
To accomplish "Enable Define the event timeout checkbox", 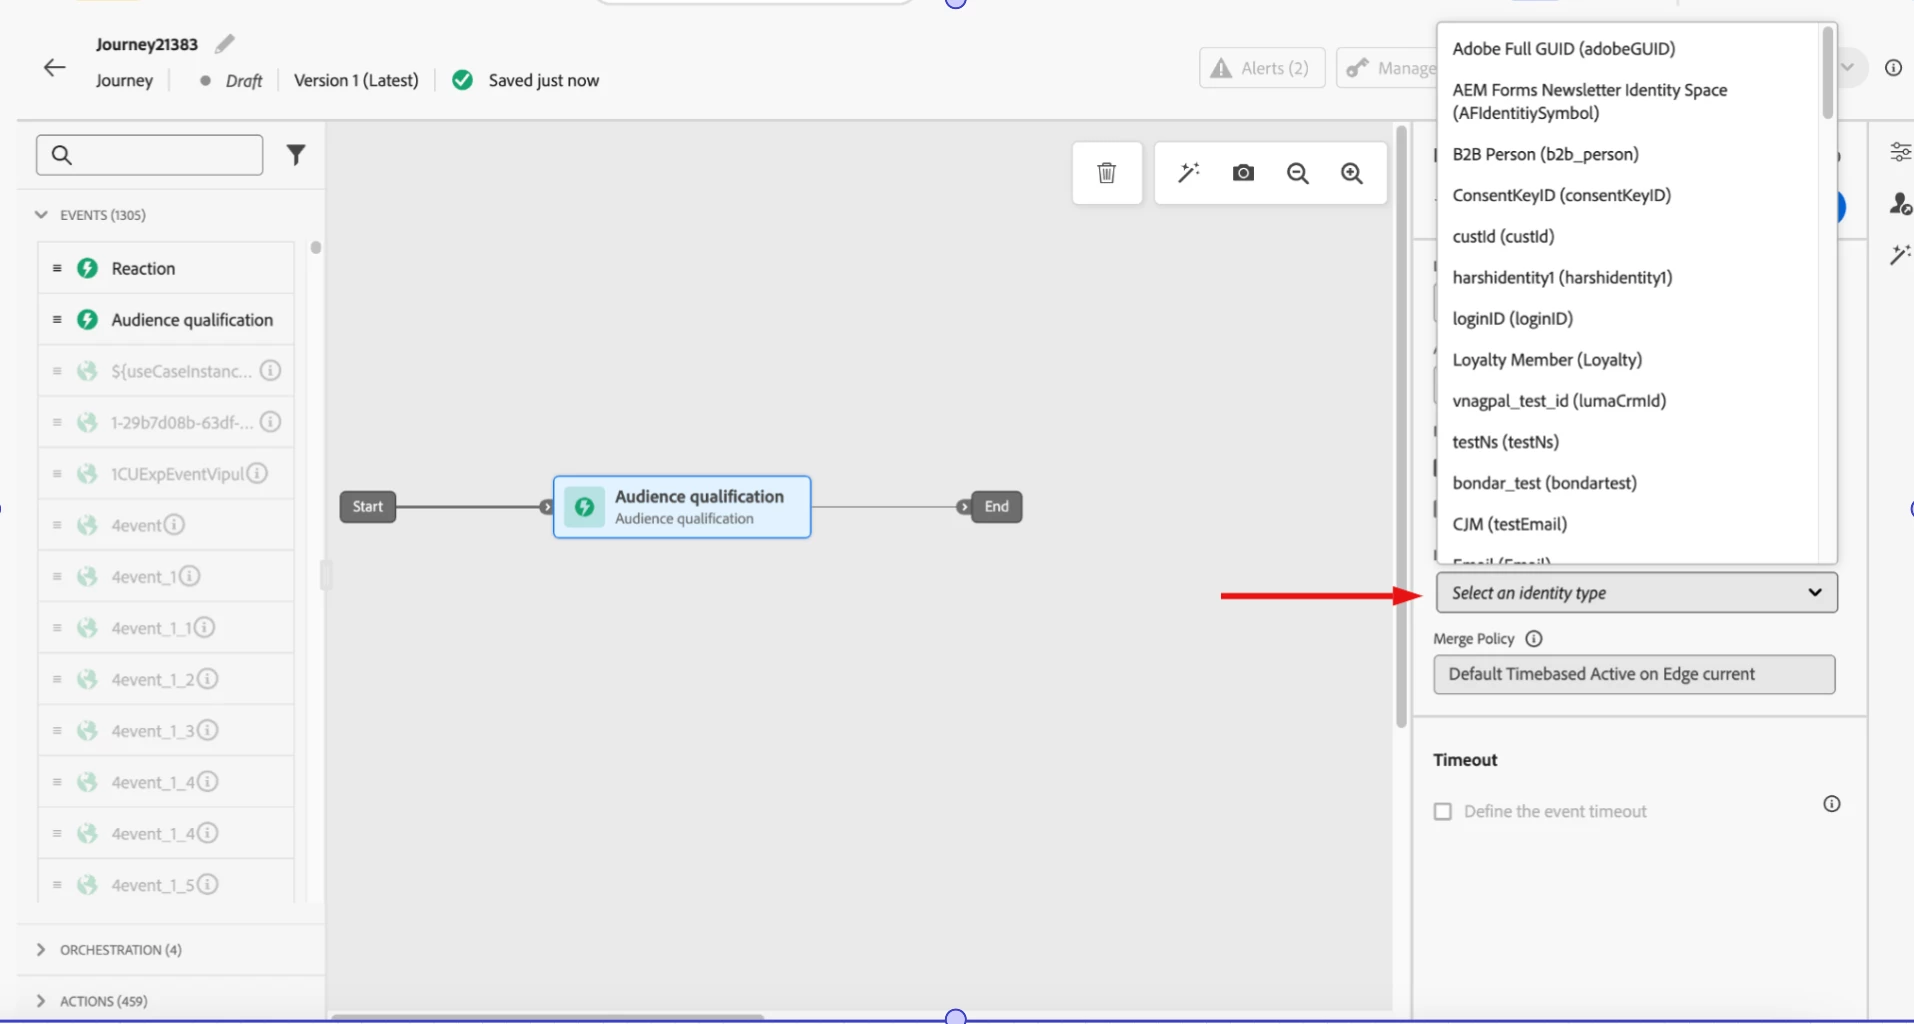I will [x=1442, y=811].
